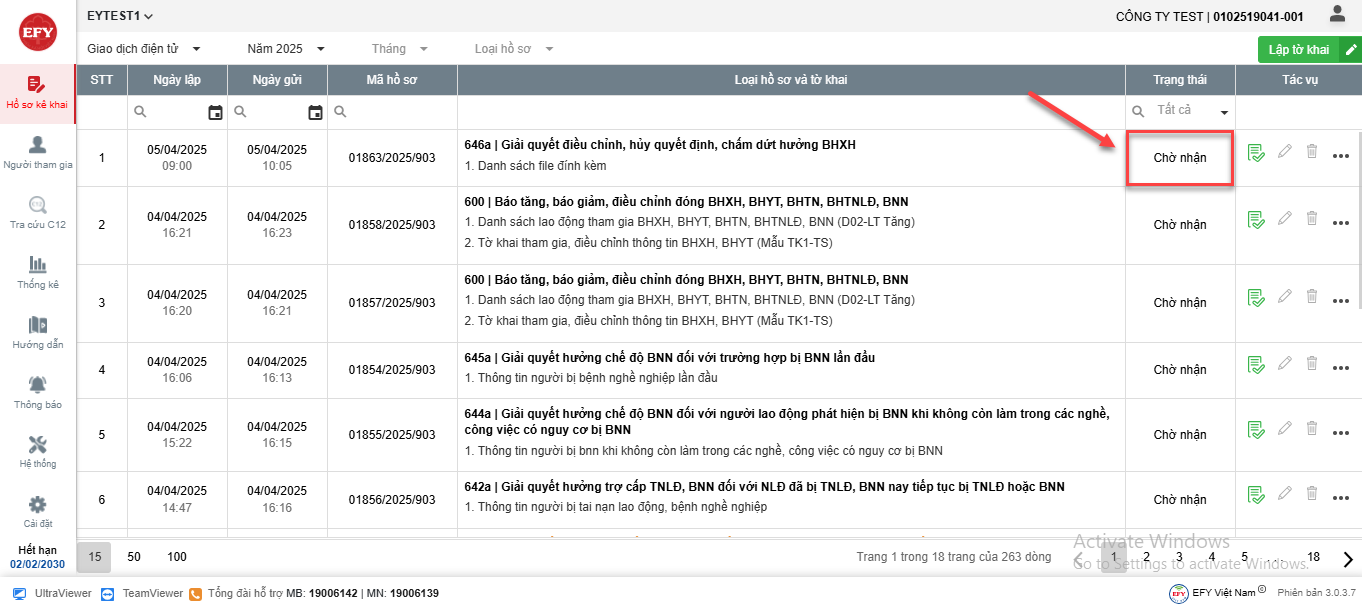This screenshot has height=605, width=1362.
Task: Expand EYTEST1 account dropdown
Action: tap(120, 16)
